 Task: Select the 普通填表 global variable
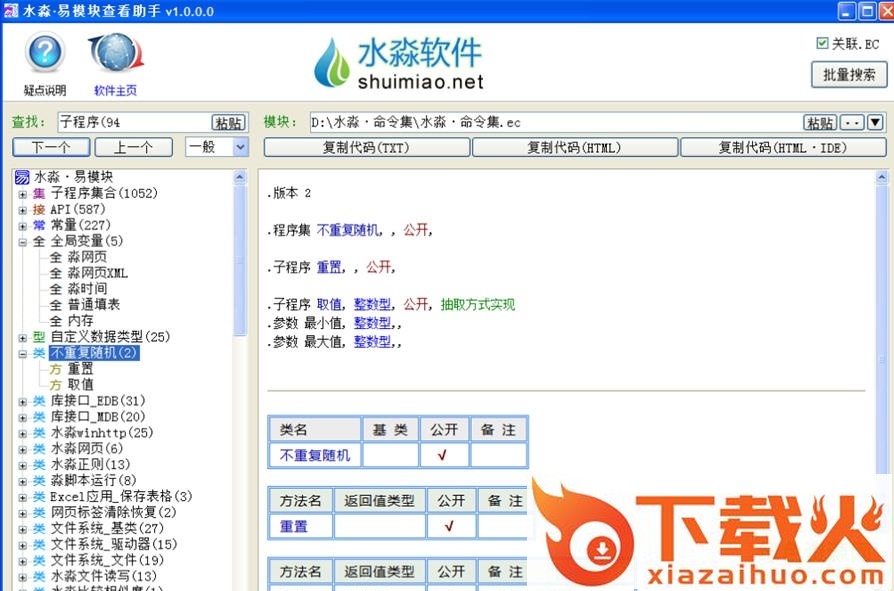[x=94, y=305]
